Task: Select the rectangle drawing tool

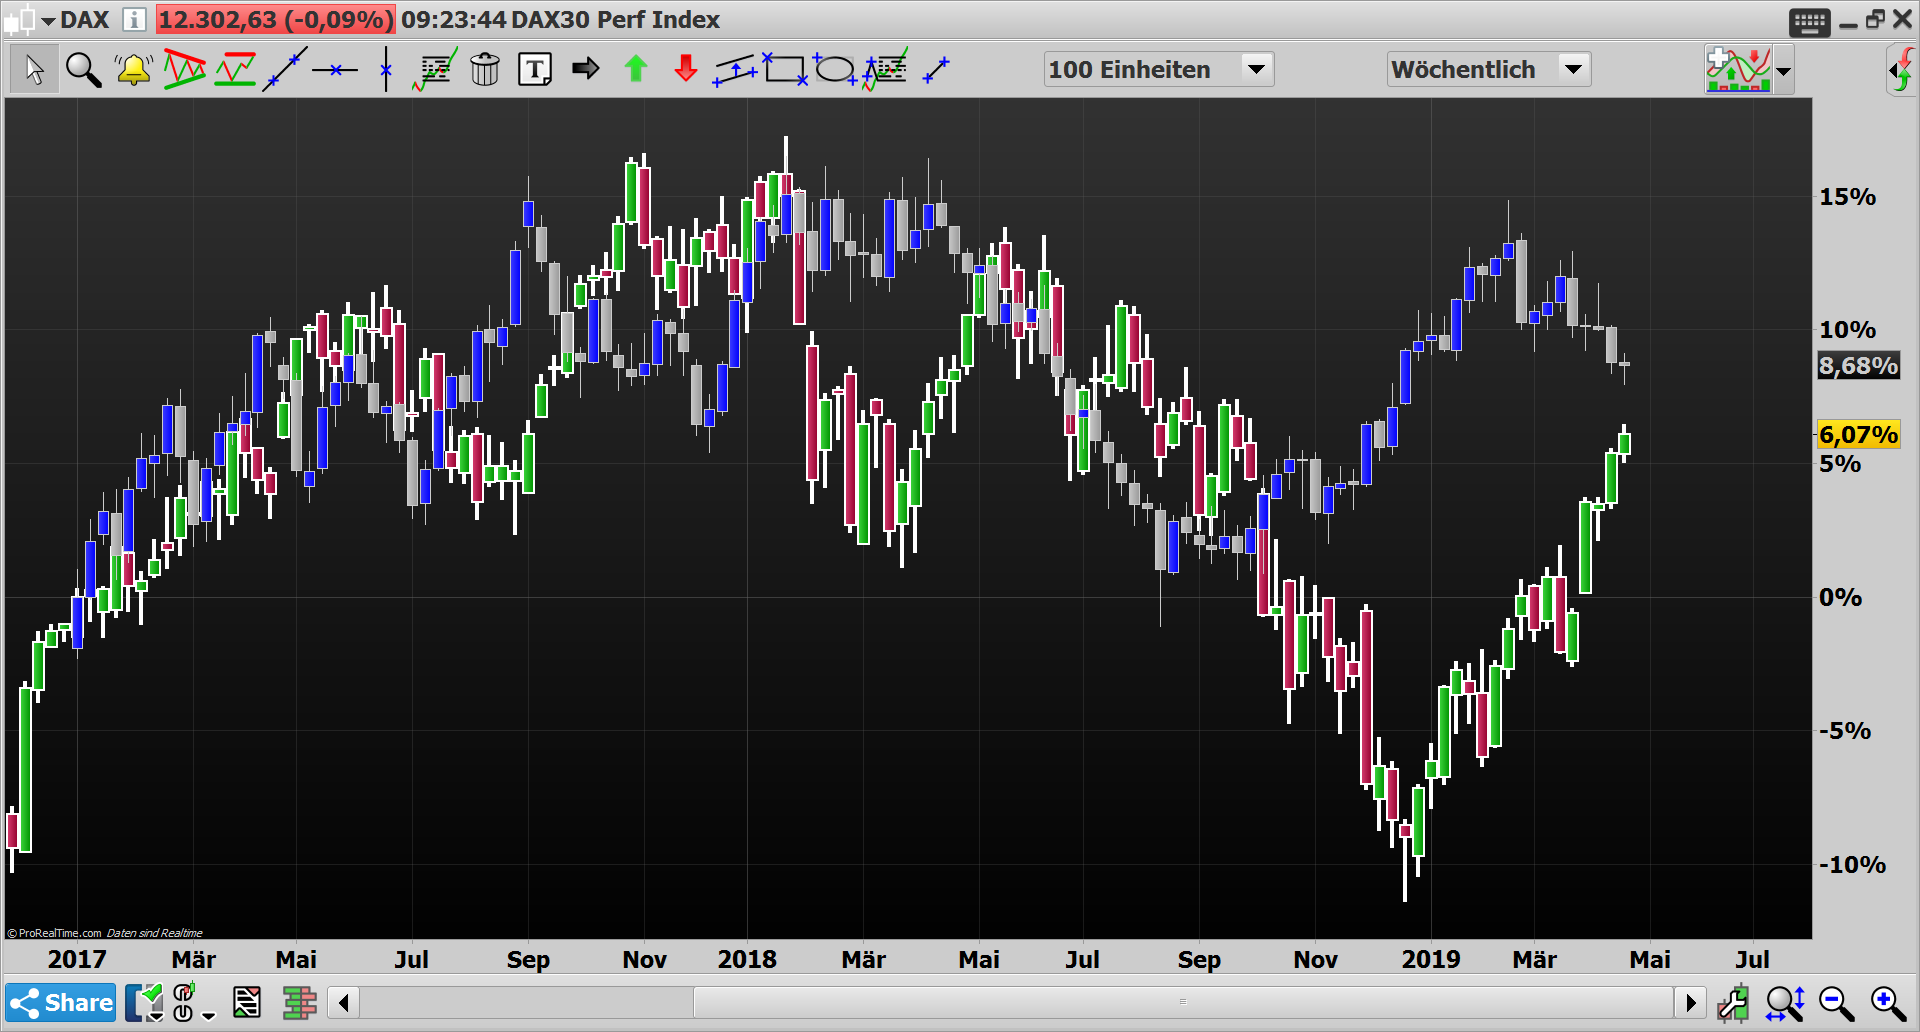Action: click(787, 68)
